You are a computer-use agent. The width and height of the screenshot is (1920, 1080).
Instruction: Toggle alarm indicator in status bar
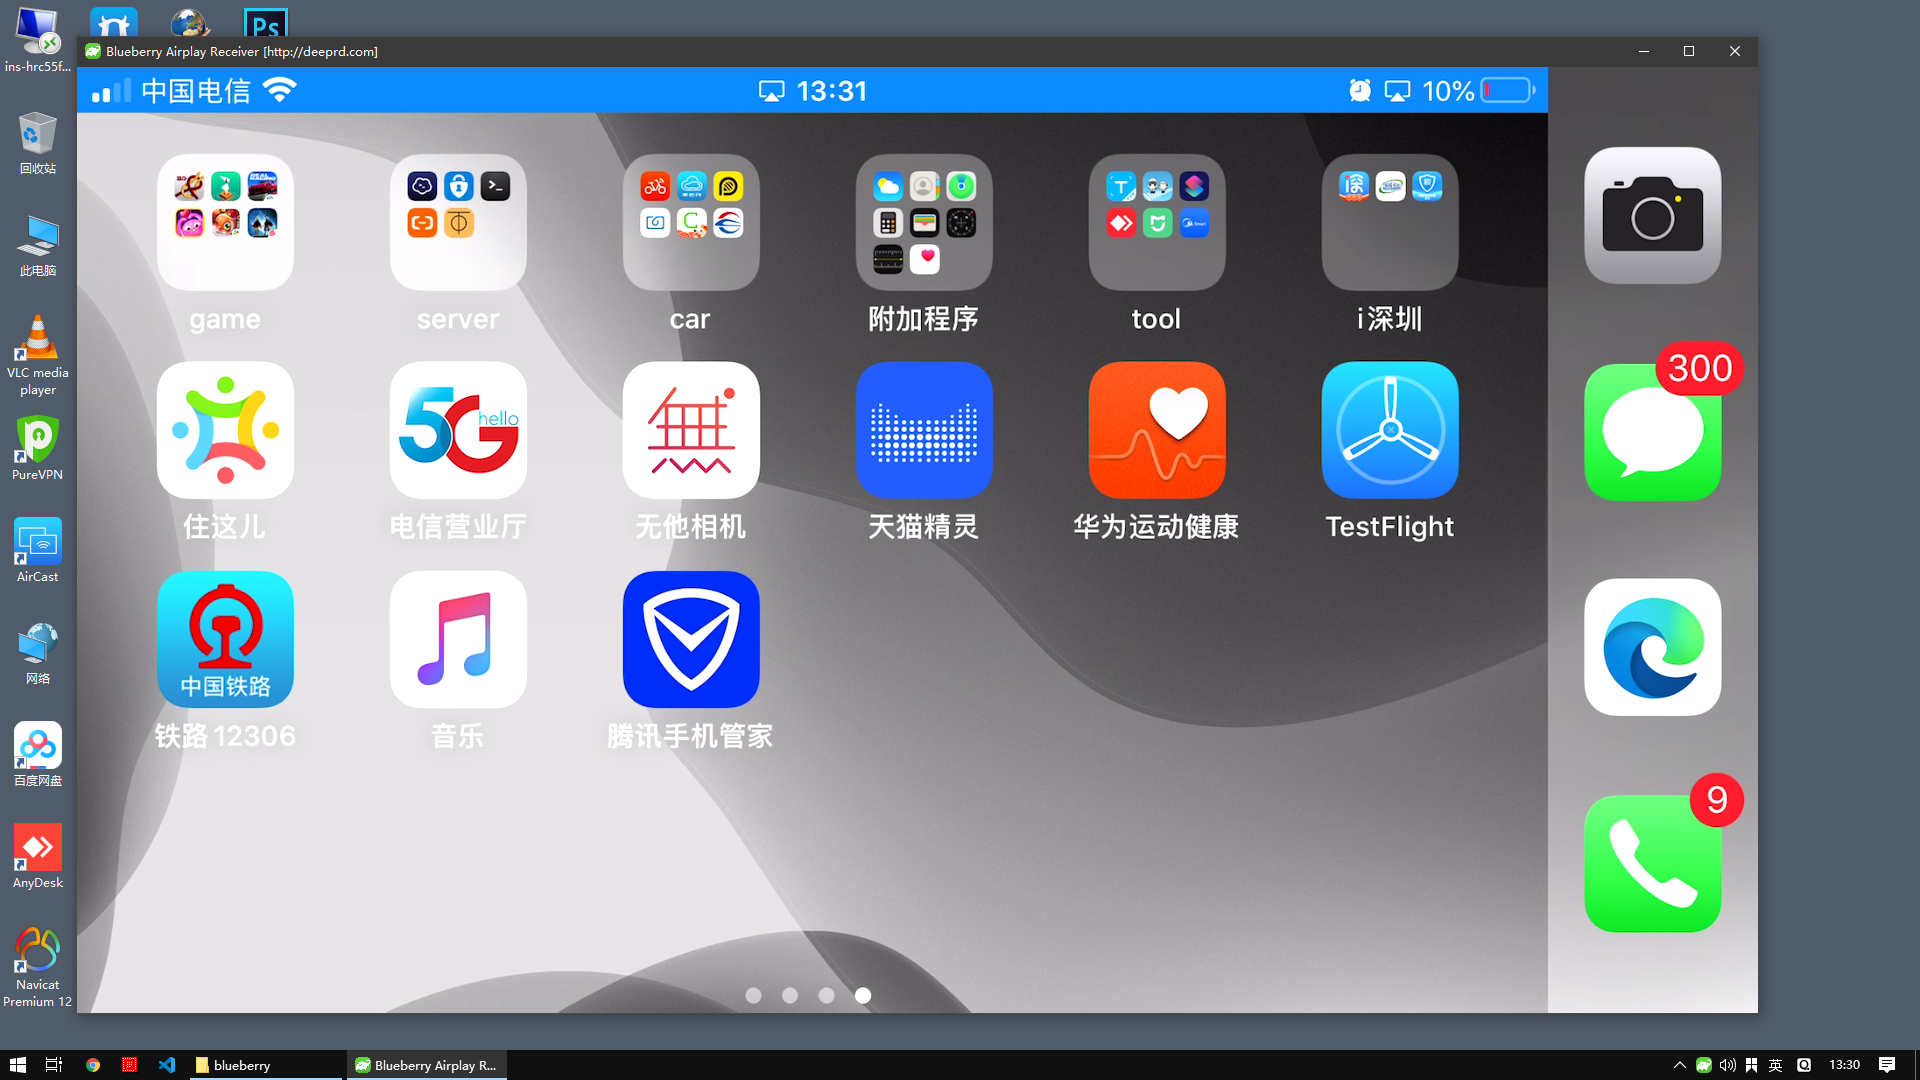[1360, 90]
